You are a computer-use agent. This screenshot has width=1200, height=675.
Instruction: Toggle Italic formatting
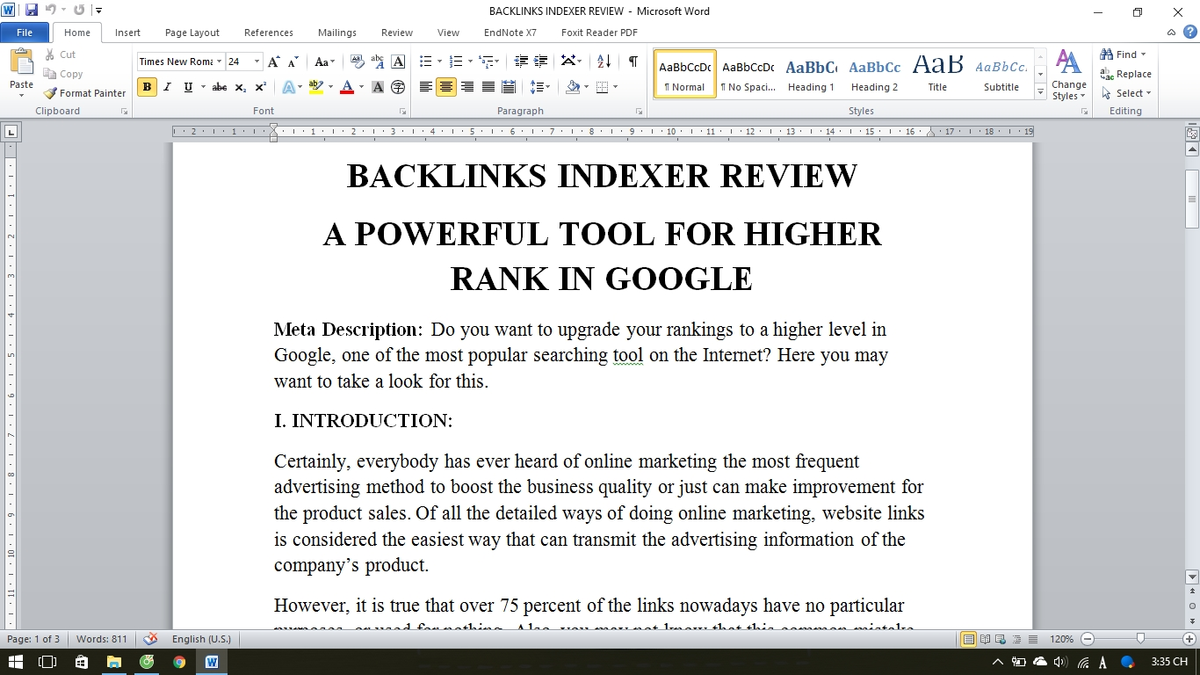click(x=166, y=87)
